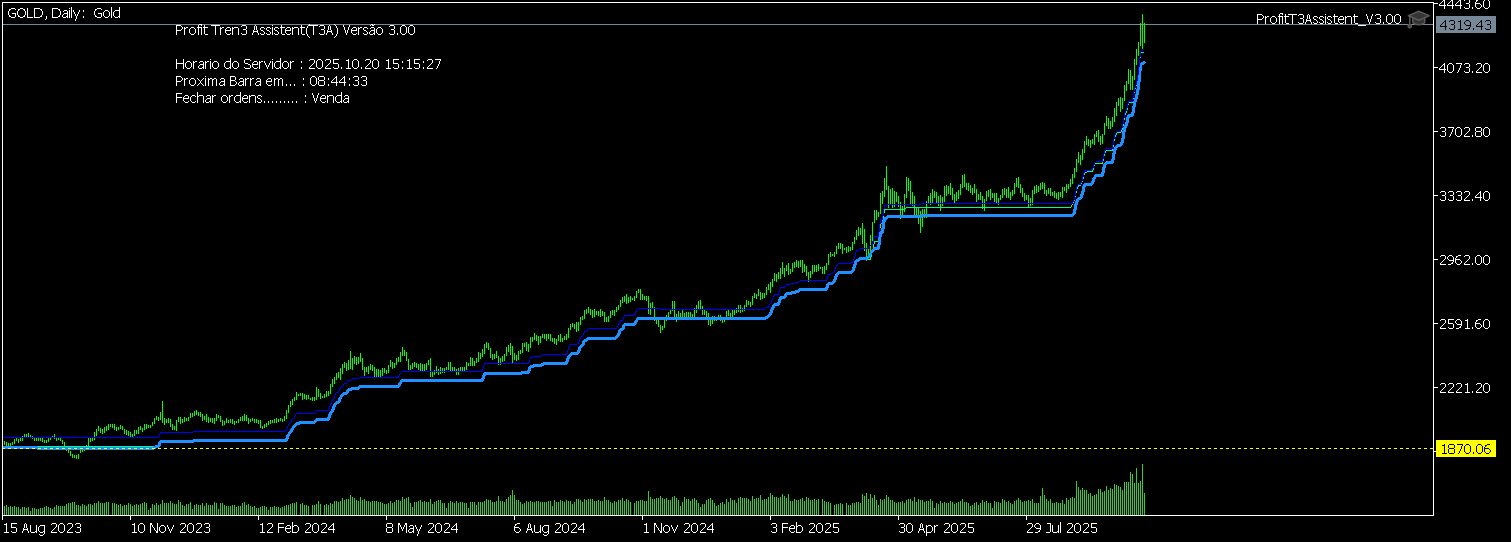Click the 10 Nov 2023 date label
1511x542 pixels.
pyautogui.click(x=171, y=528)
